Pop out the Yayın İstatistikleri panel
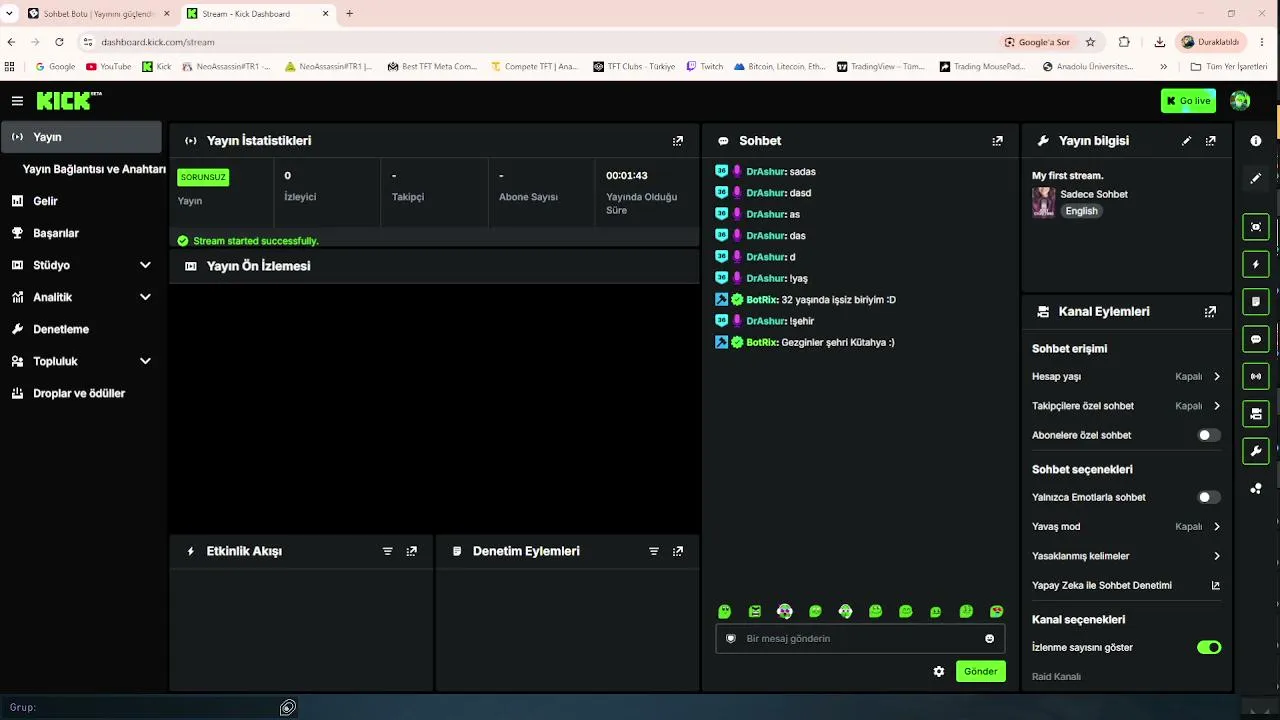 (x=678, y=141)
